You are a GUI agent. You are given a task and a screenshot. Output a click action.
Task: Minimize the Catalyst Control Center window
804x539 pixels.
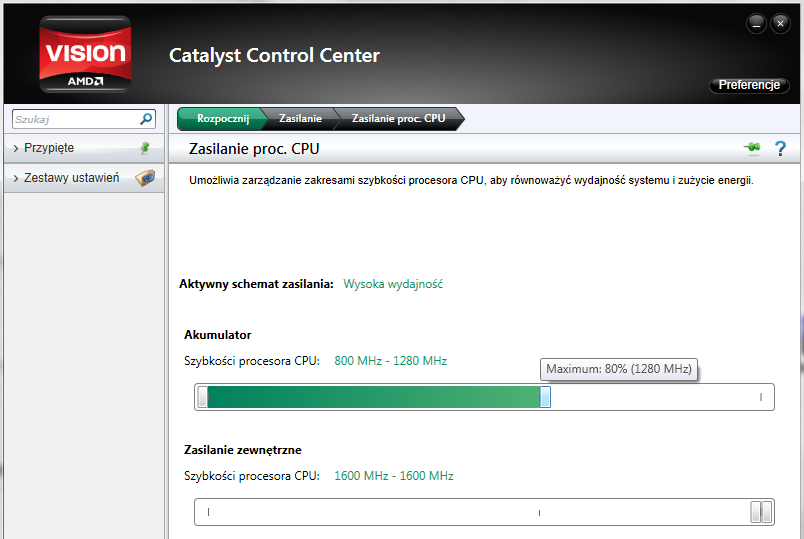[756, 24]
